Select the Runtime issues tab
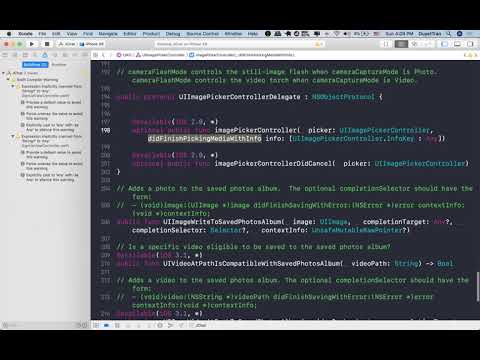Image resolution: width=480 pixels, height=360 pixels. pyautogui.click(x=59, y=64)
